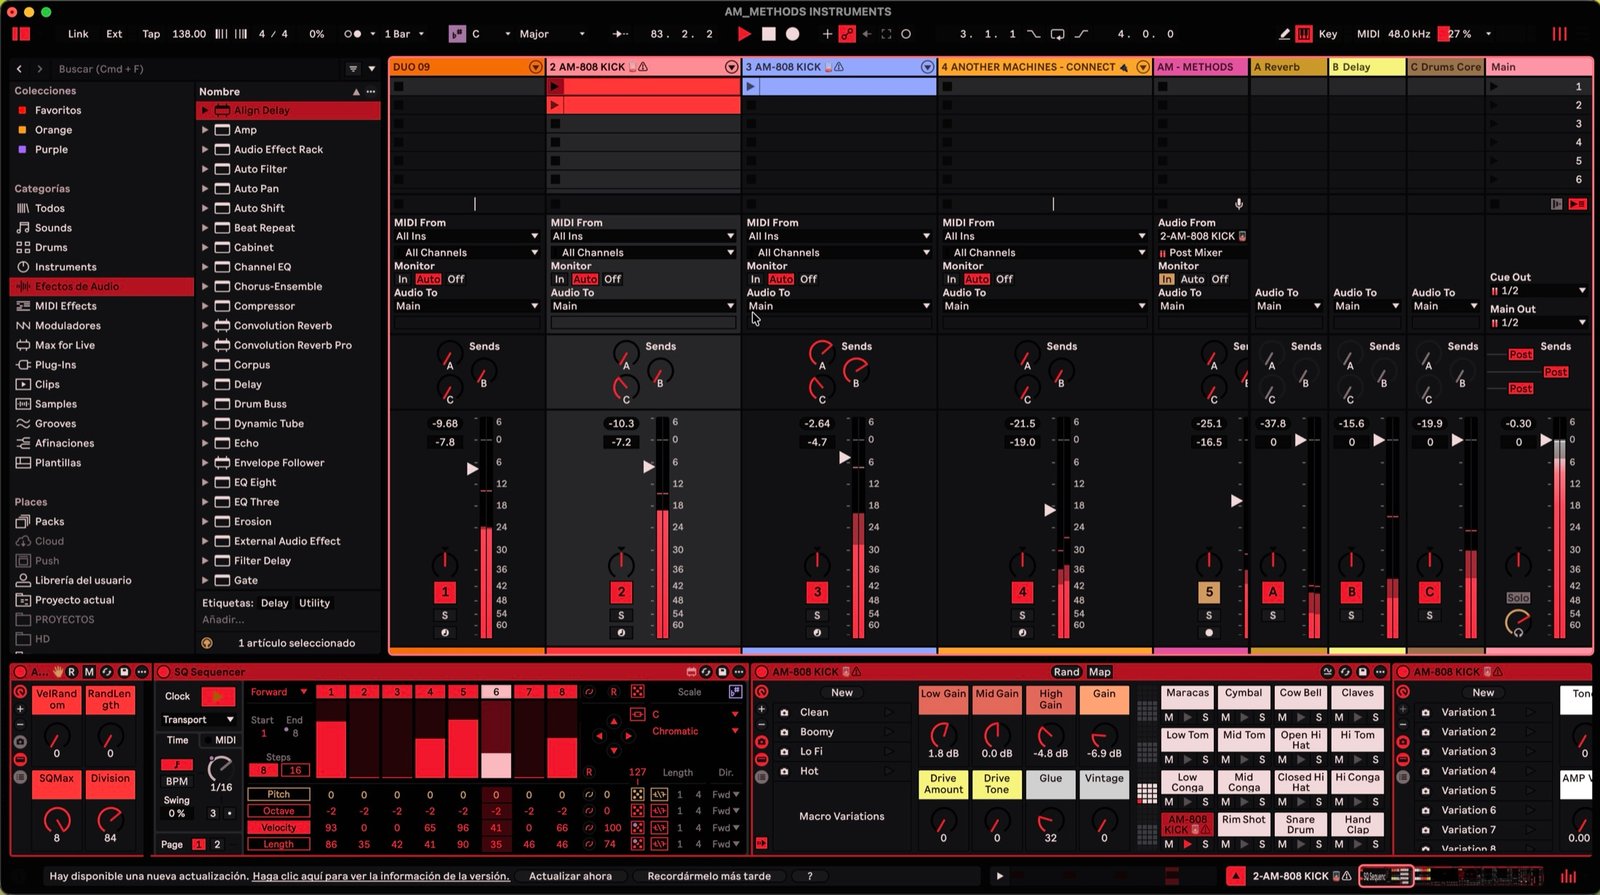Click the track 2 volume fader handle

(x=649, y=467)
